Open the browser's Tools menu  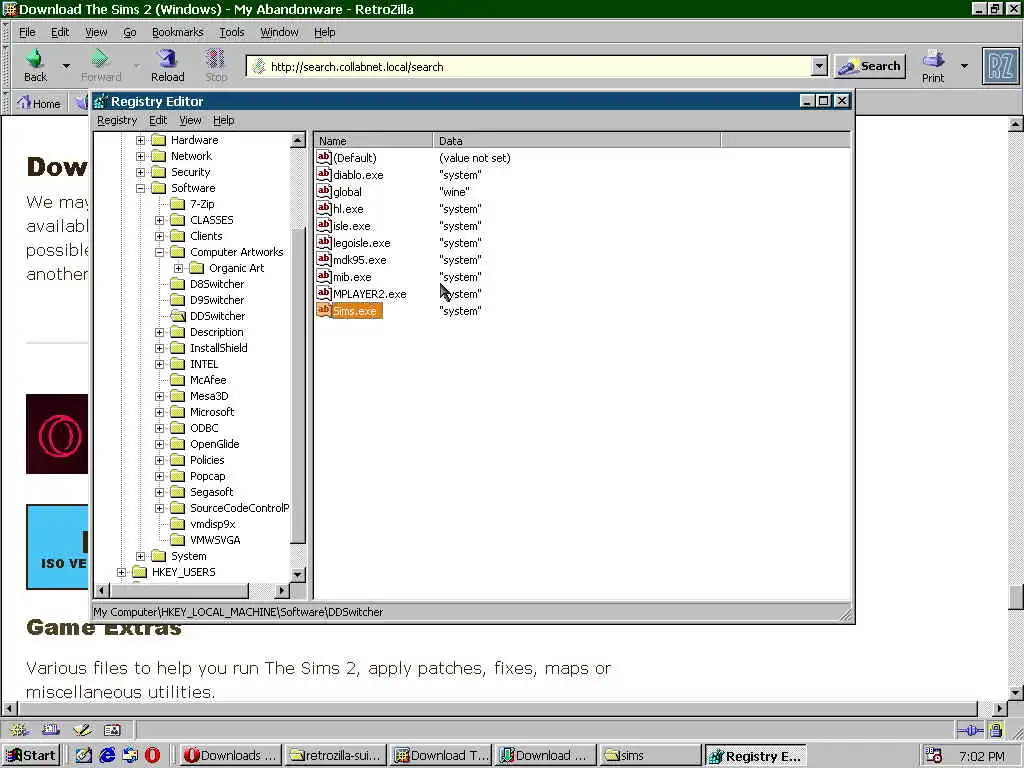(x=232, y=32)
